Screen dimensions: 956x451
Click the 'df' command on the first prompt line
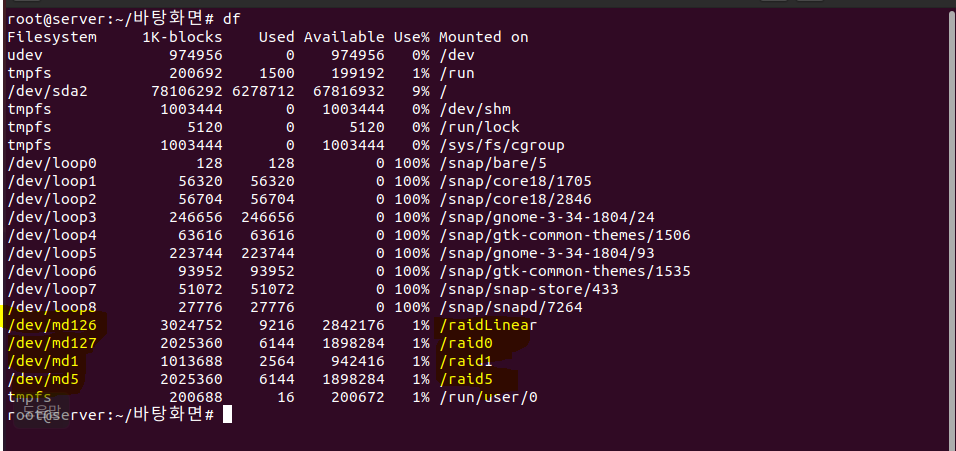click(x=232, y=19)
